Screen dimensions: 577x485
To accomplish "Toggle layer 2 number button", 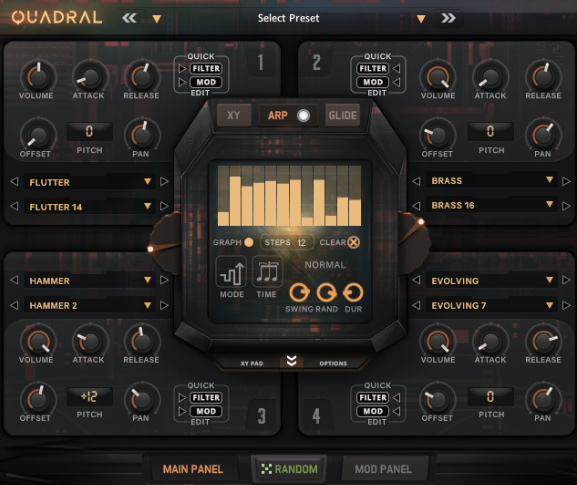I will pos(316,62).
